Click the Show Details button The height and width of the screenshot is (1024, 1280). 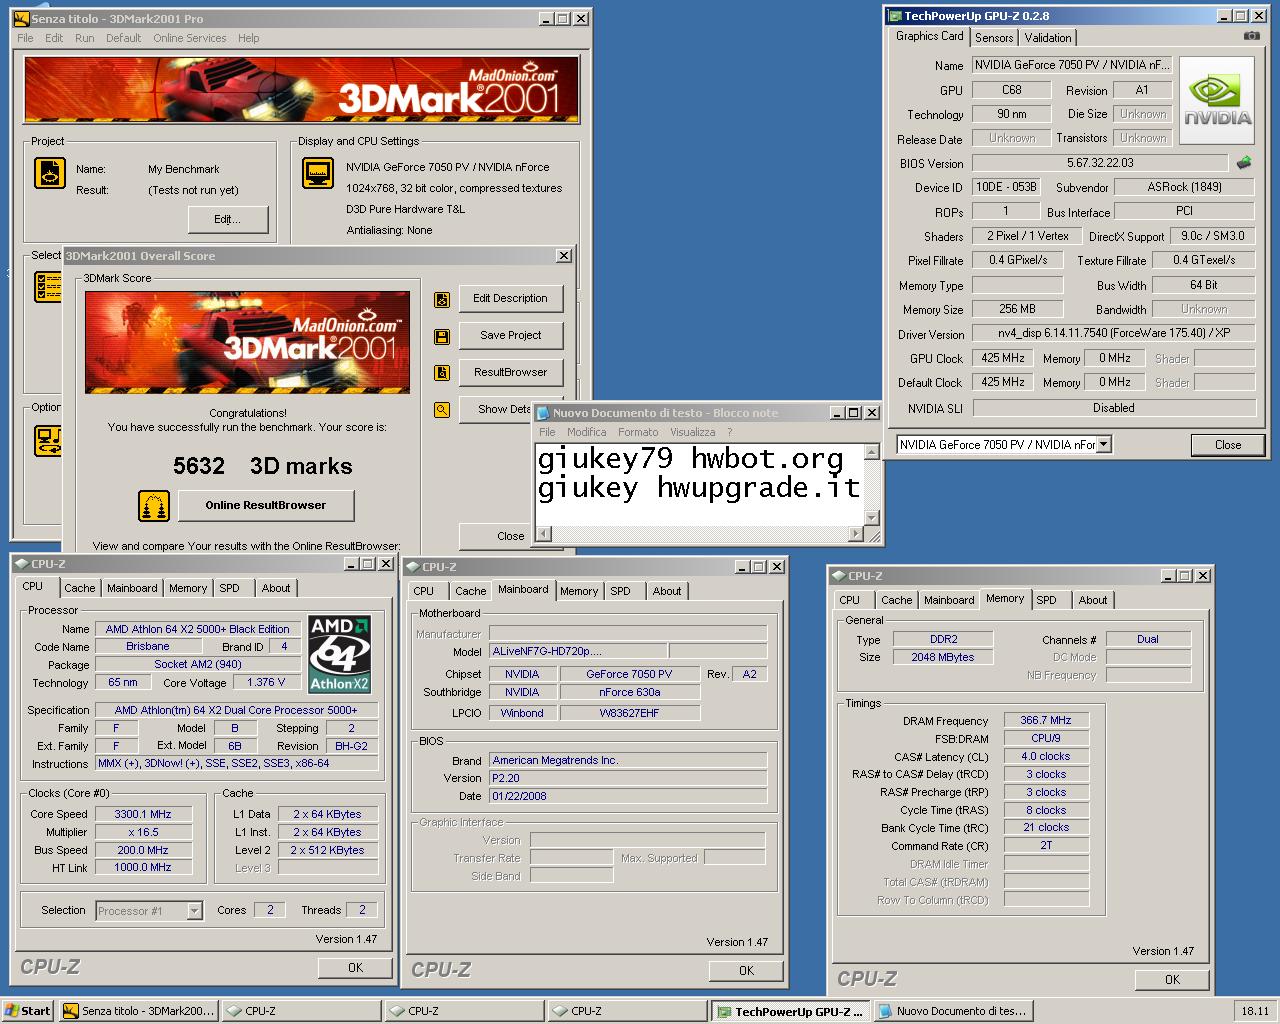coord(496,409)
